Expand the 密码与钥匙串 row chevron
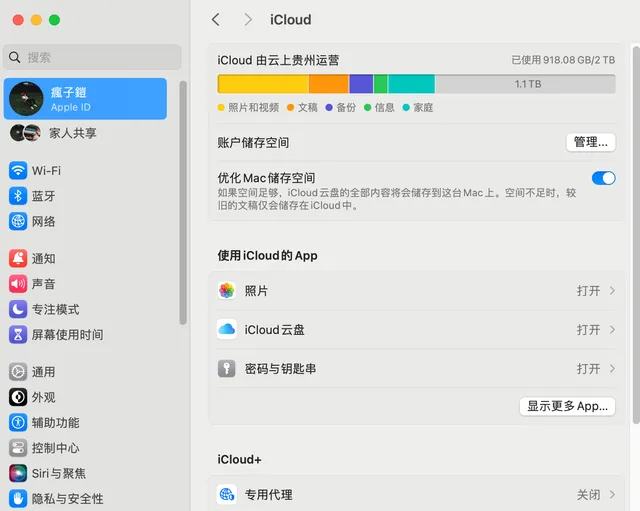 (x=612, y=369)
